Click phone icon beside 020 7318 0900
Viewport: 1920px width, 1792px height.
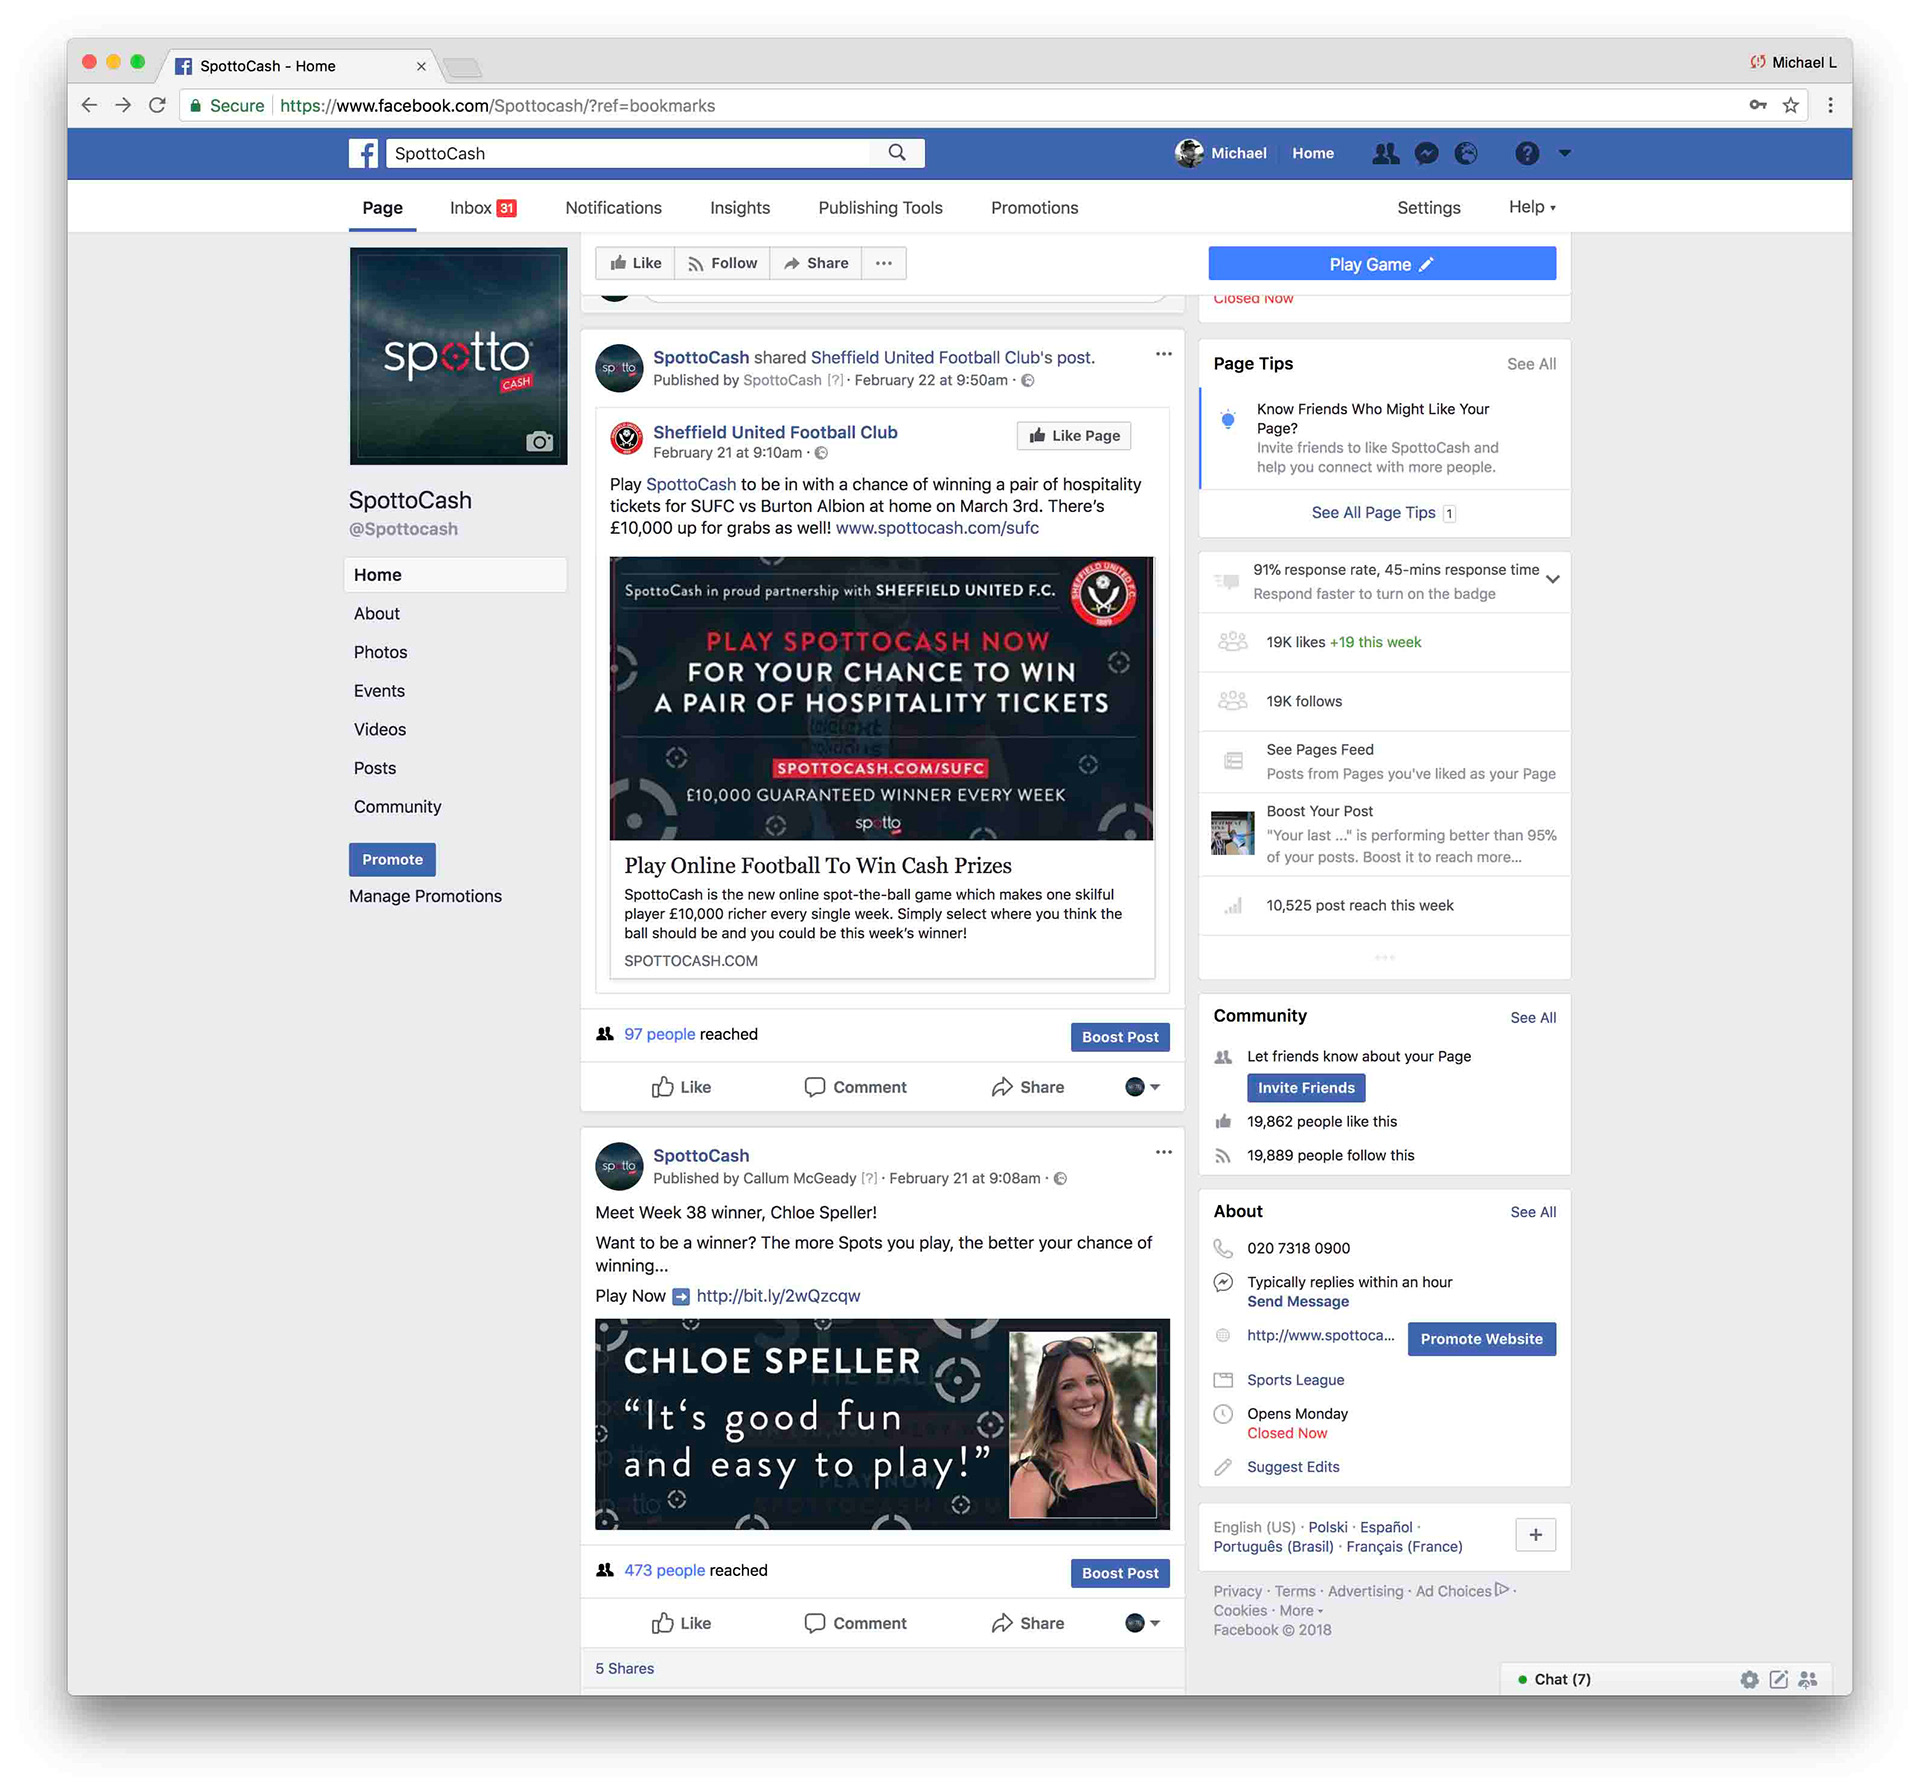click(x=1223, y=1248)
